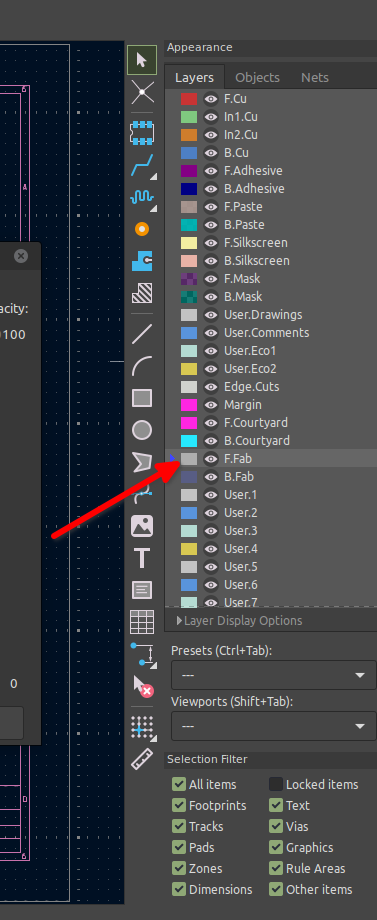Select the Draw Rectangle tool
377x920 pixels.
click(142, 398)
